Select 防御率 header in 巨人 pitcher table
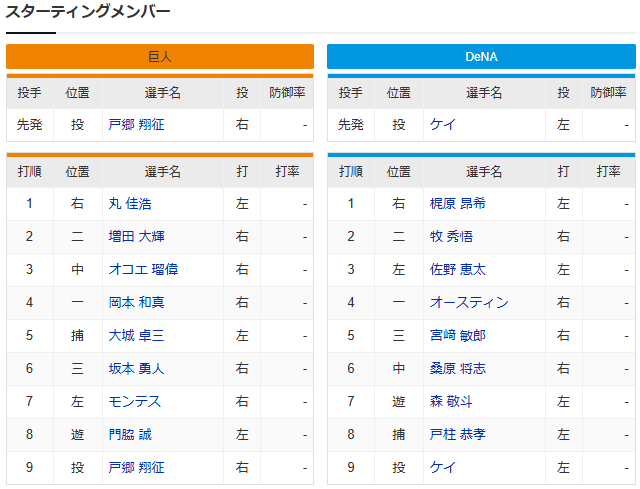Screen dimensions: 640x489 pos(287,93)
